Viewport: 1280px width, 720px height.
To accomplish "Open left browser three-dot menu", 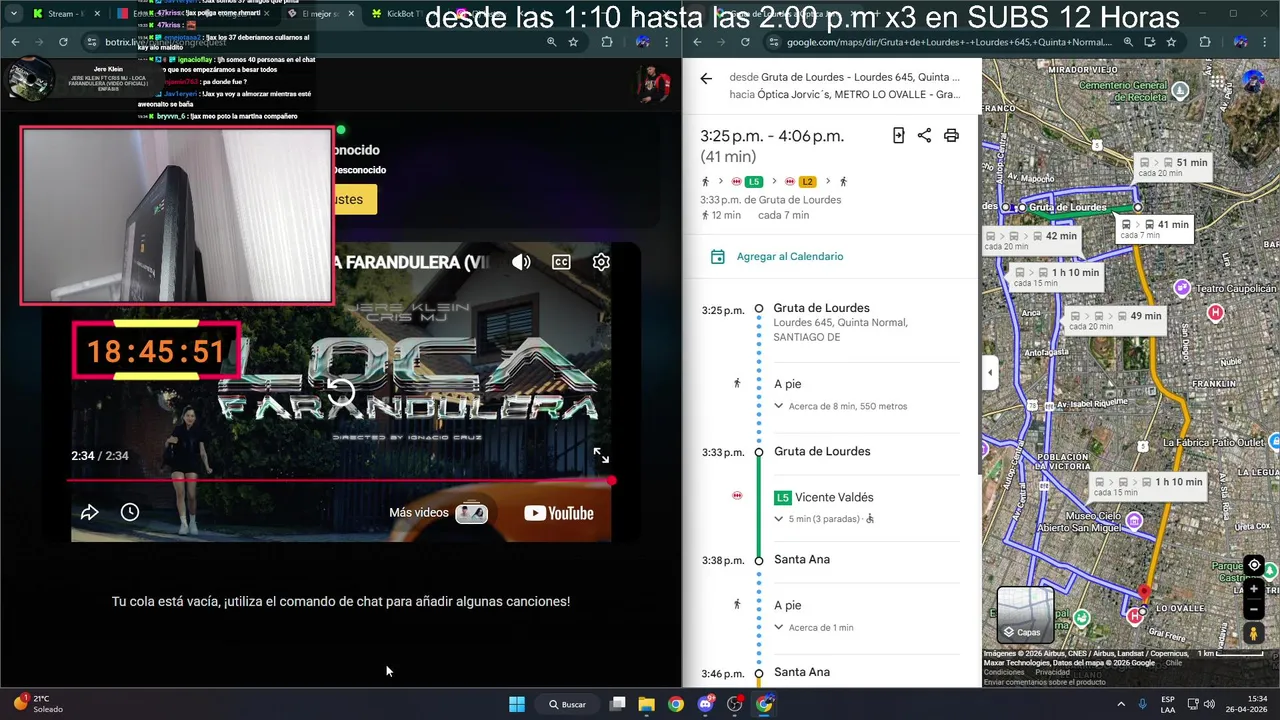I will coord(667,42).
